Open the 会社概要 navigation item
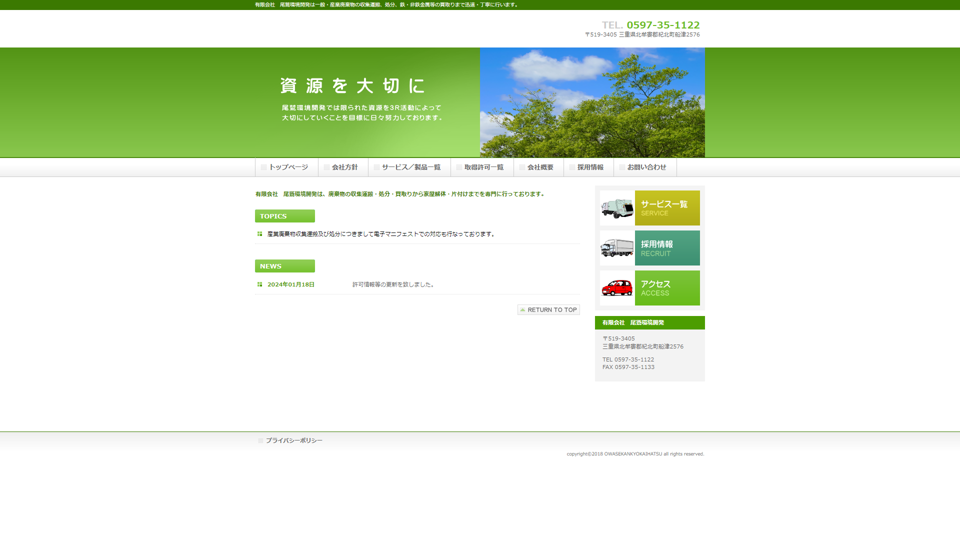This screenshot has height=540, width=960. (538, 168)
